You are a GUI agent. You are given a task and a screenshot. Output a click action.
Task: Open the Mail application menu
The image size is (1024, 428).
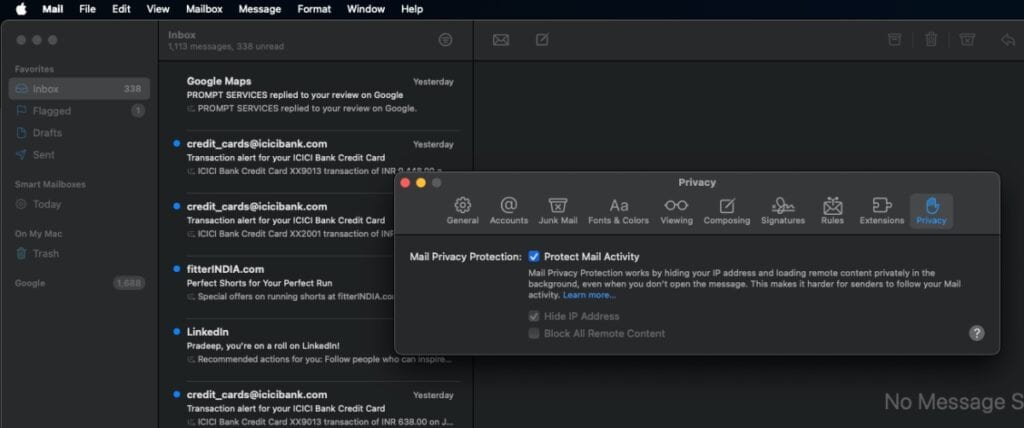tap(52, 9)
